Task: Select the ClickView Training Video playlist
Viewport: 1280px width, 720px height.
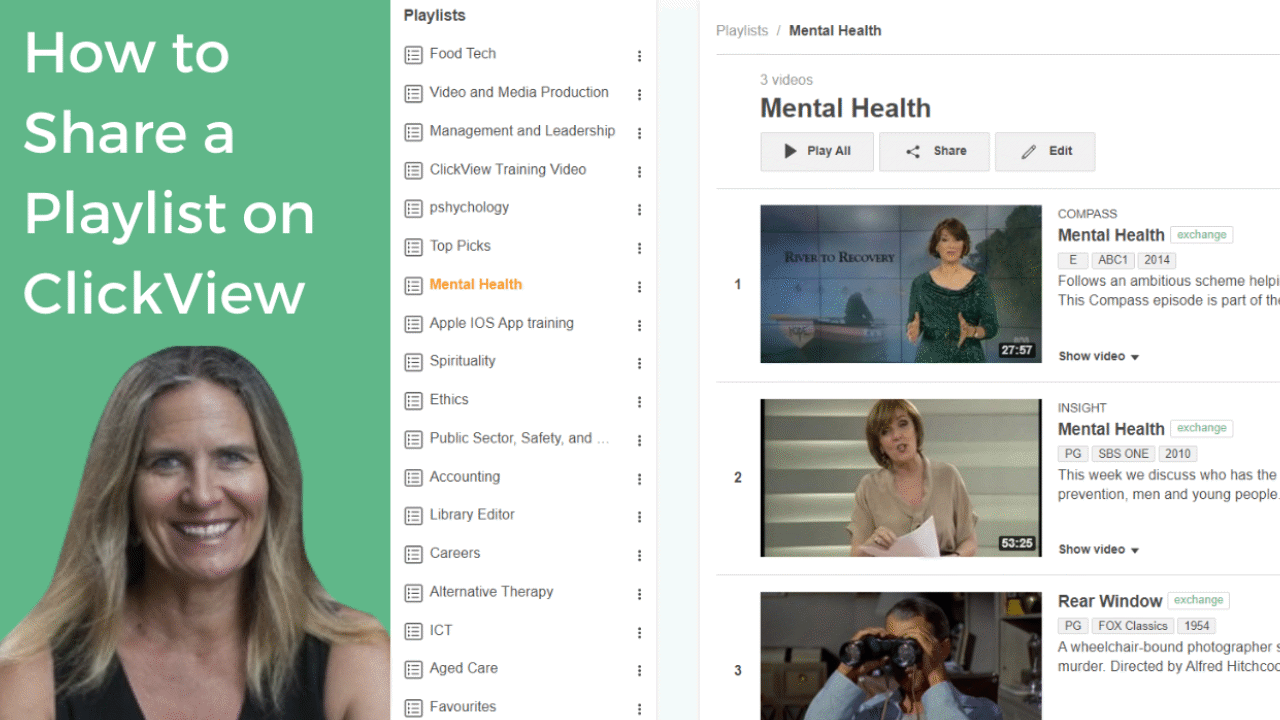Action: 508,169
